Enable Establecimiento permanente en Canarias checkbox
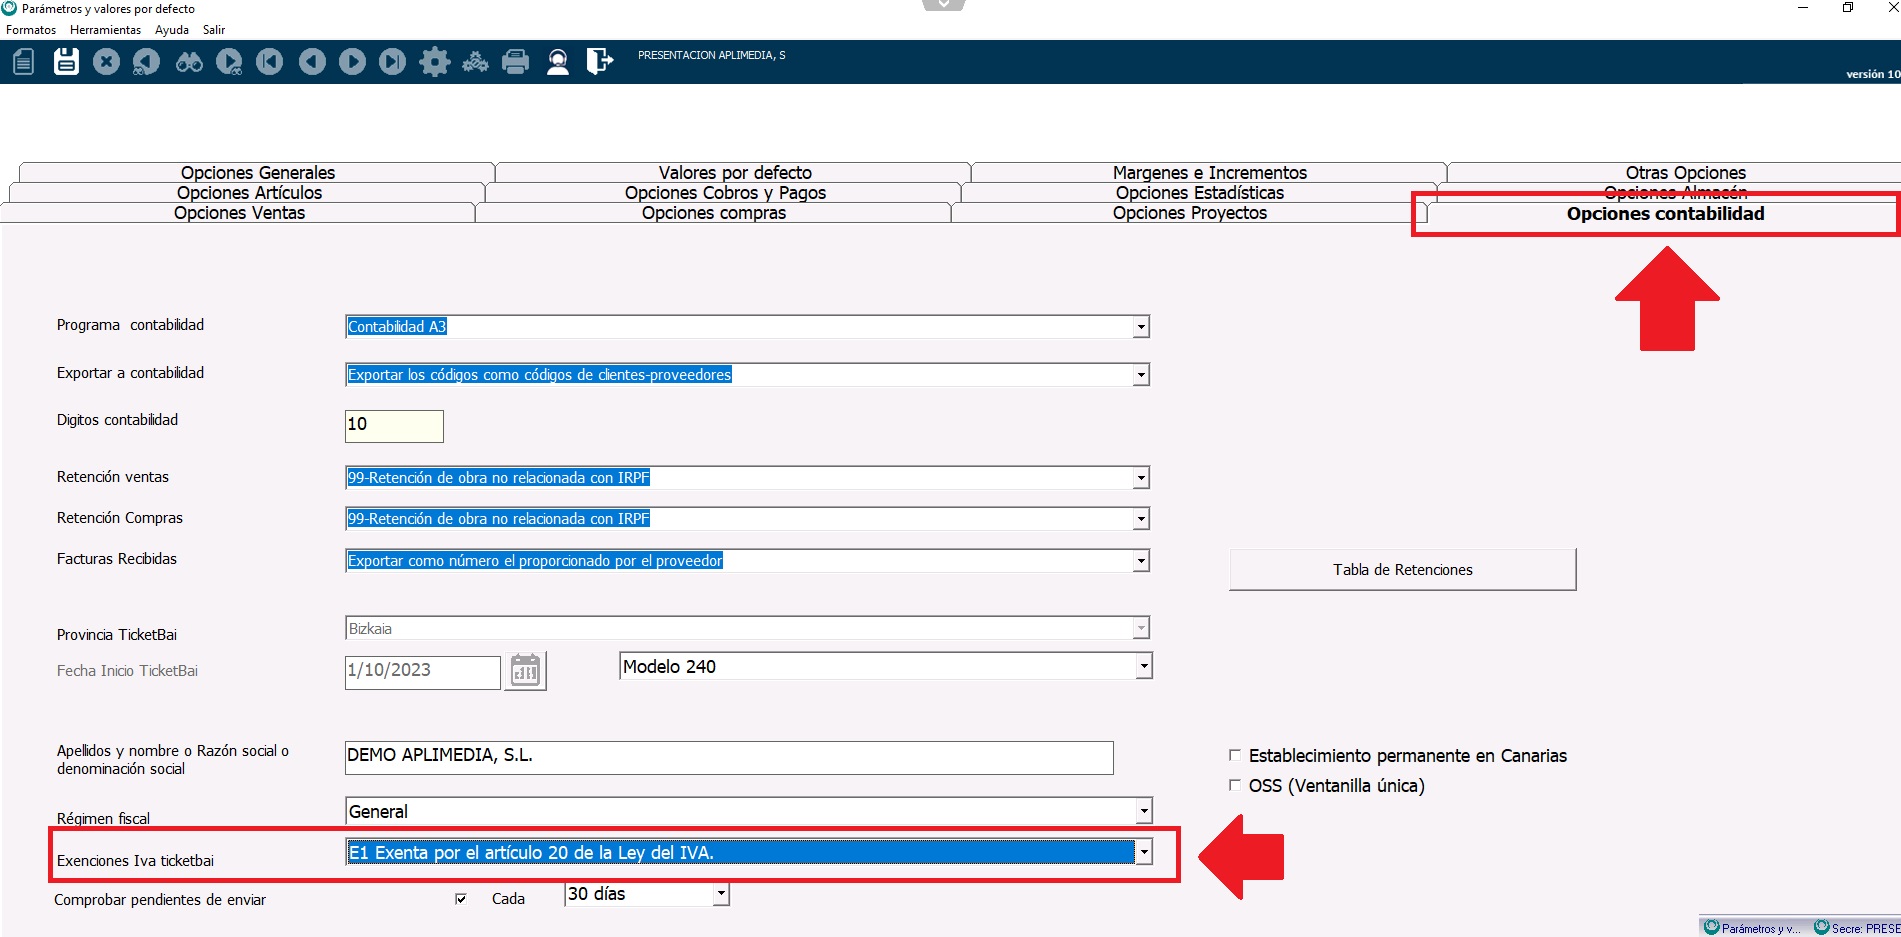Screen dimensions: 1901x937 [x=1235, y=755]
